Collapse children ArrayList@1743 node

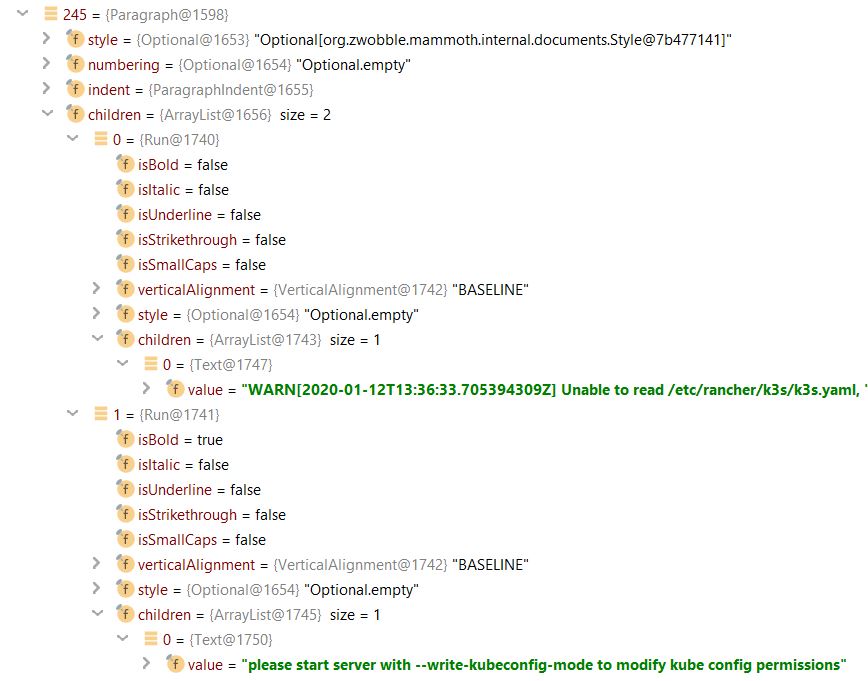97,338
